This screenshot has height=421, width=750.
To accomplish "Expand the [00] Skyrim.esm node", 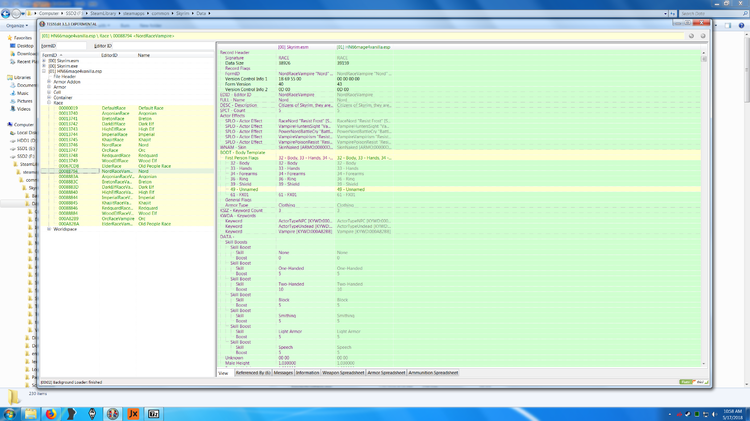I will [44, 61].
